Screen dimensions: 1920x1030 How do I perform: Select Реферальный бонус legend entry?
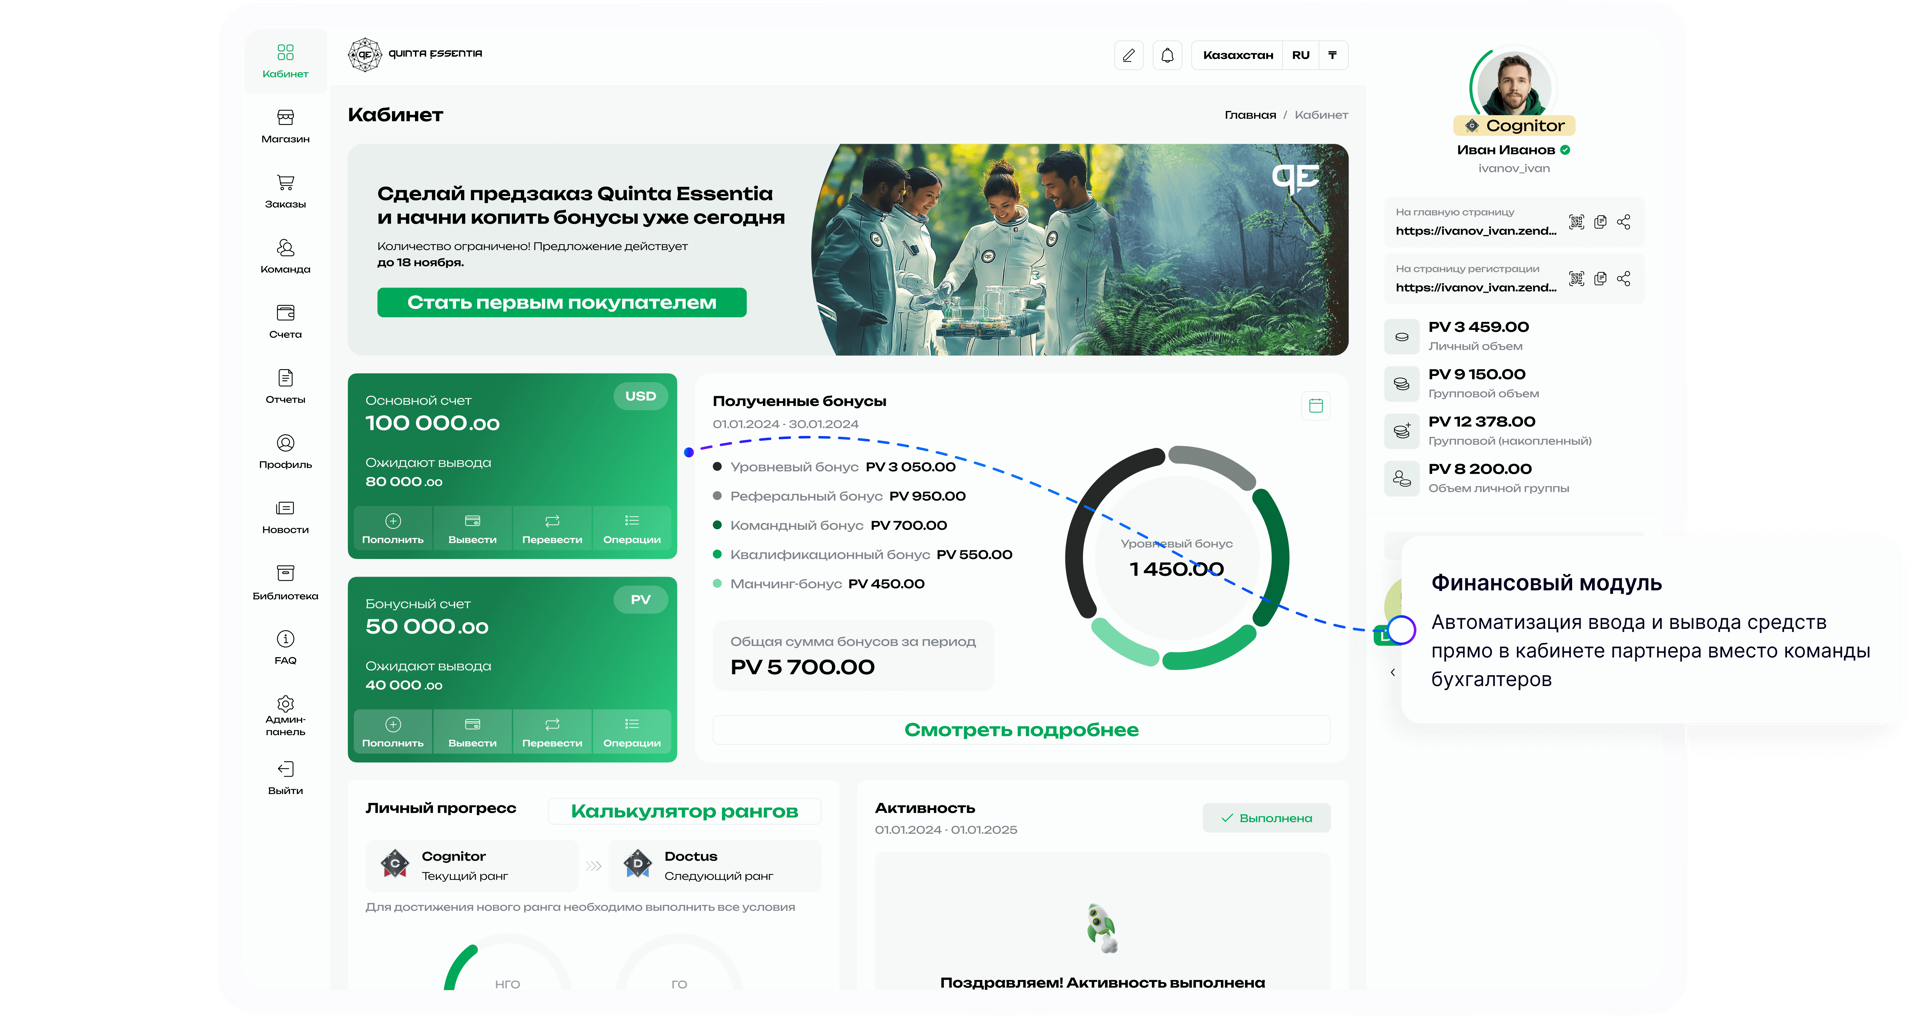pos(839,496)
